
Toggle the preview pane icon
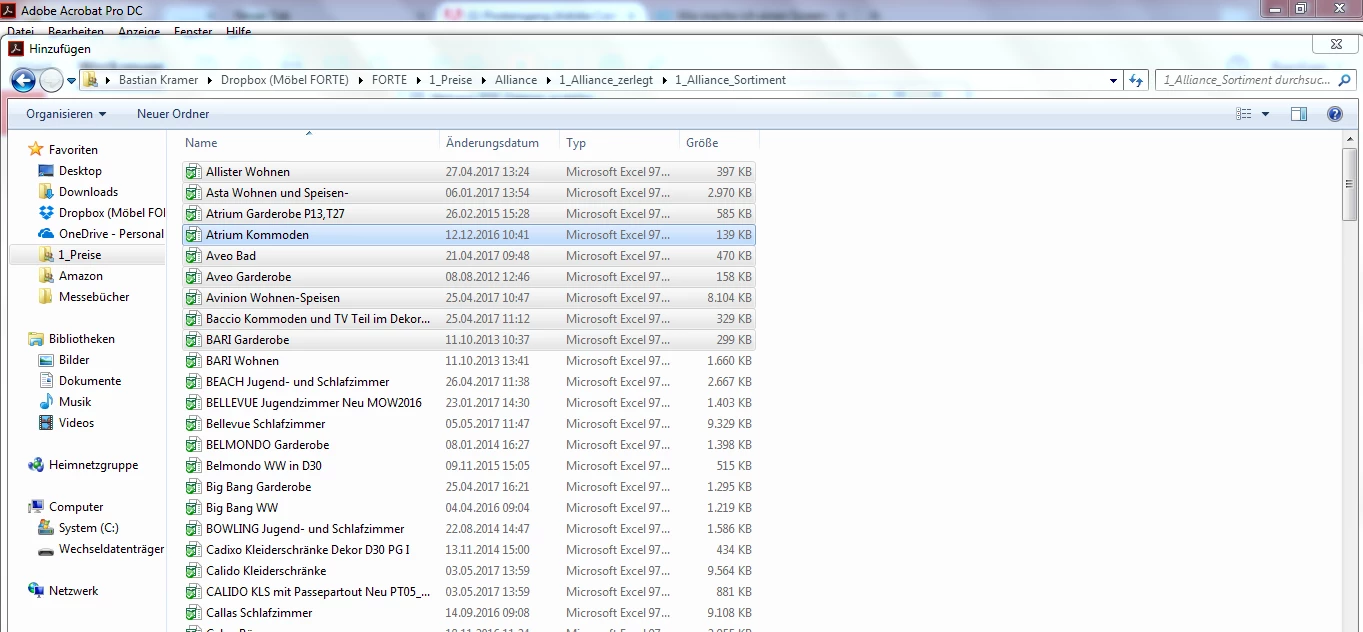coord(1299,114)
